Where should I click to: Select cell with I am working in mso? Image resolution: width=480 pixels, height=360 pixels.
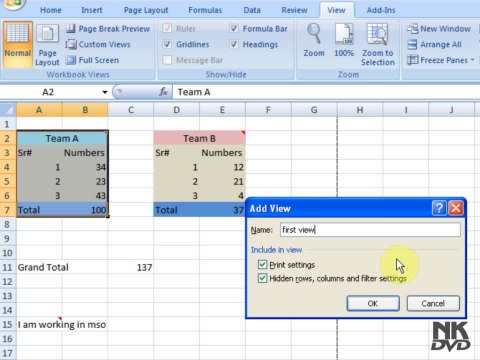(39, 325)
